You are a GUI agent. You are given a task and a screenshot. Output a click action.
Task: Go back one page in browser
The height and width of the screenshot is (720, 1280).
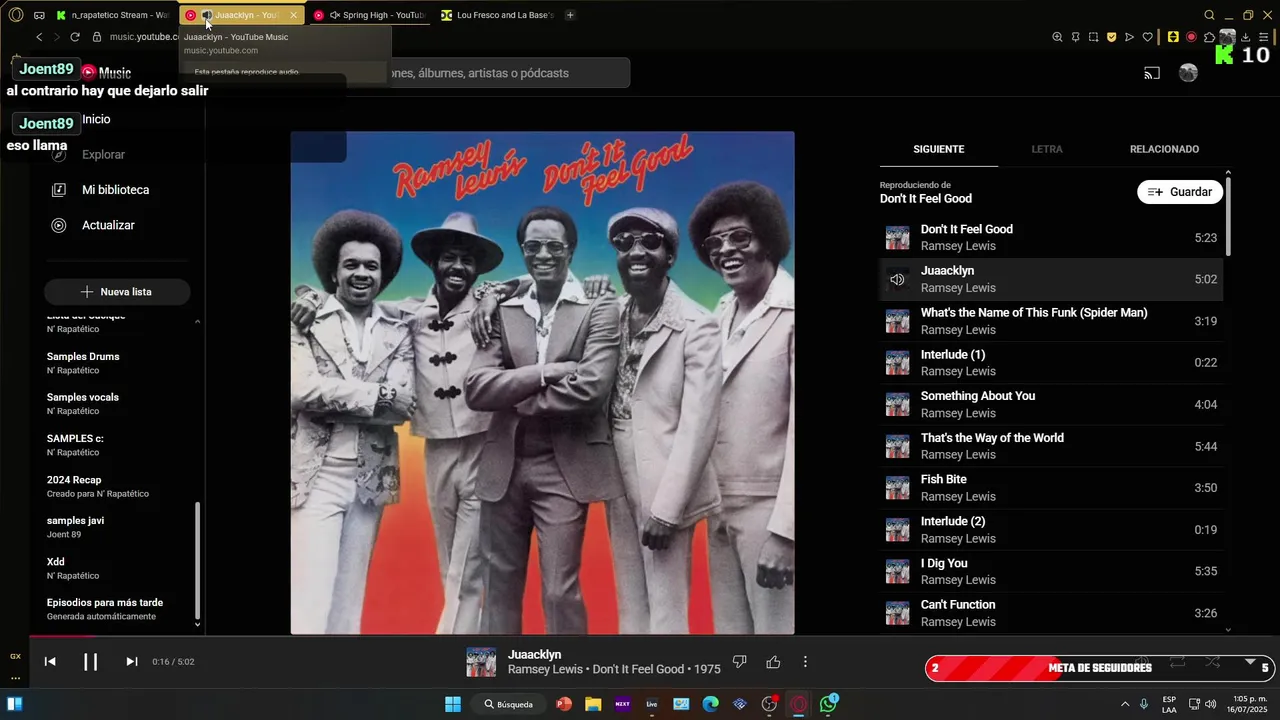click(39, 37)
